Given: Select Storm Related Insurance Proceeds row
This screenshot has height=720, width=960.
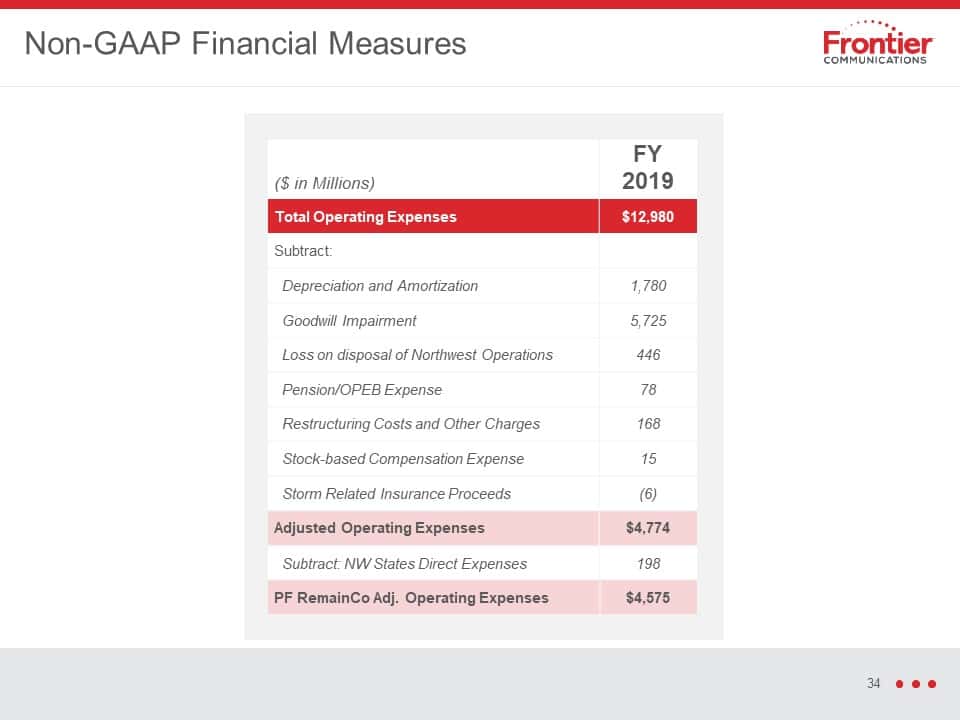Looking at the screenshot, I should 482,493.
